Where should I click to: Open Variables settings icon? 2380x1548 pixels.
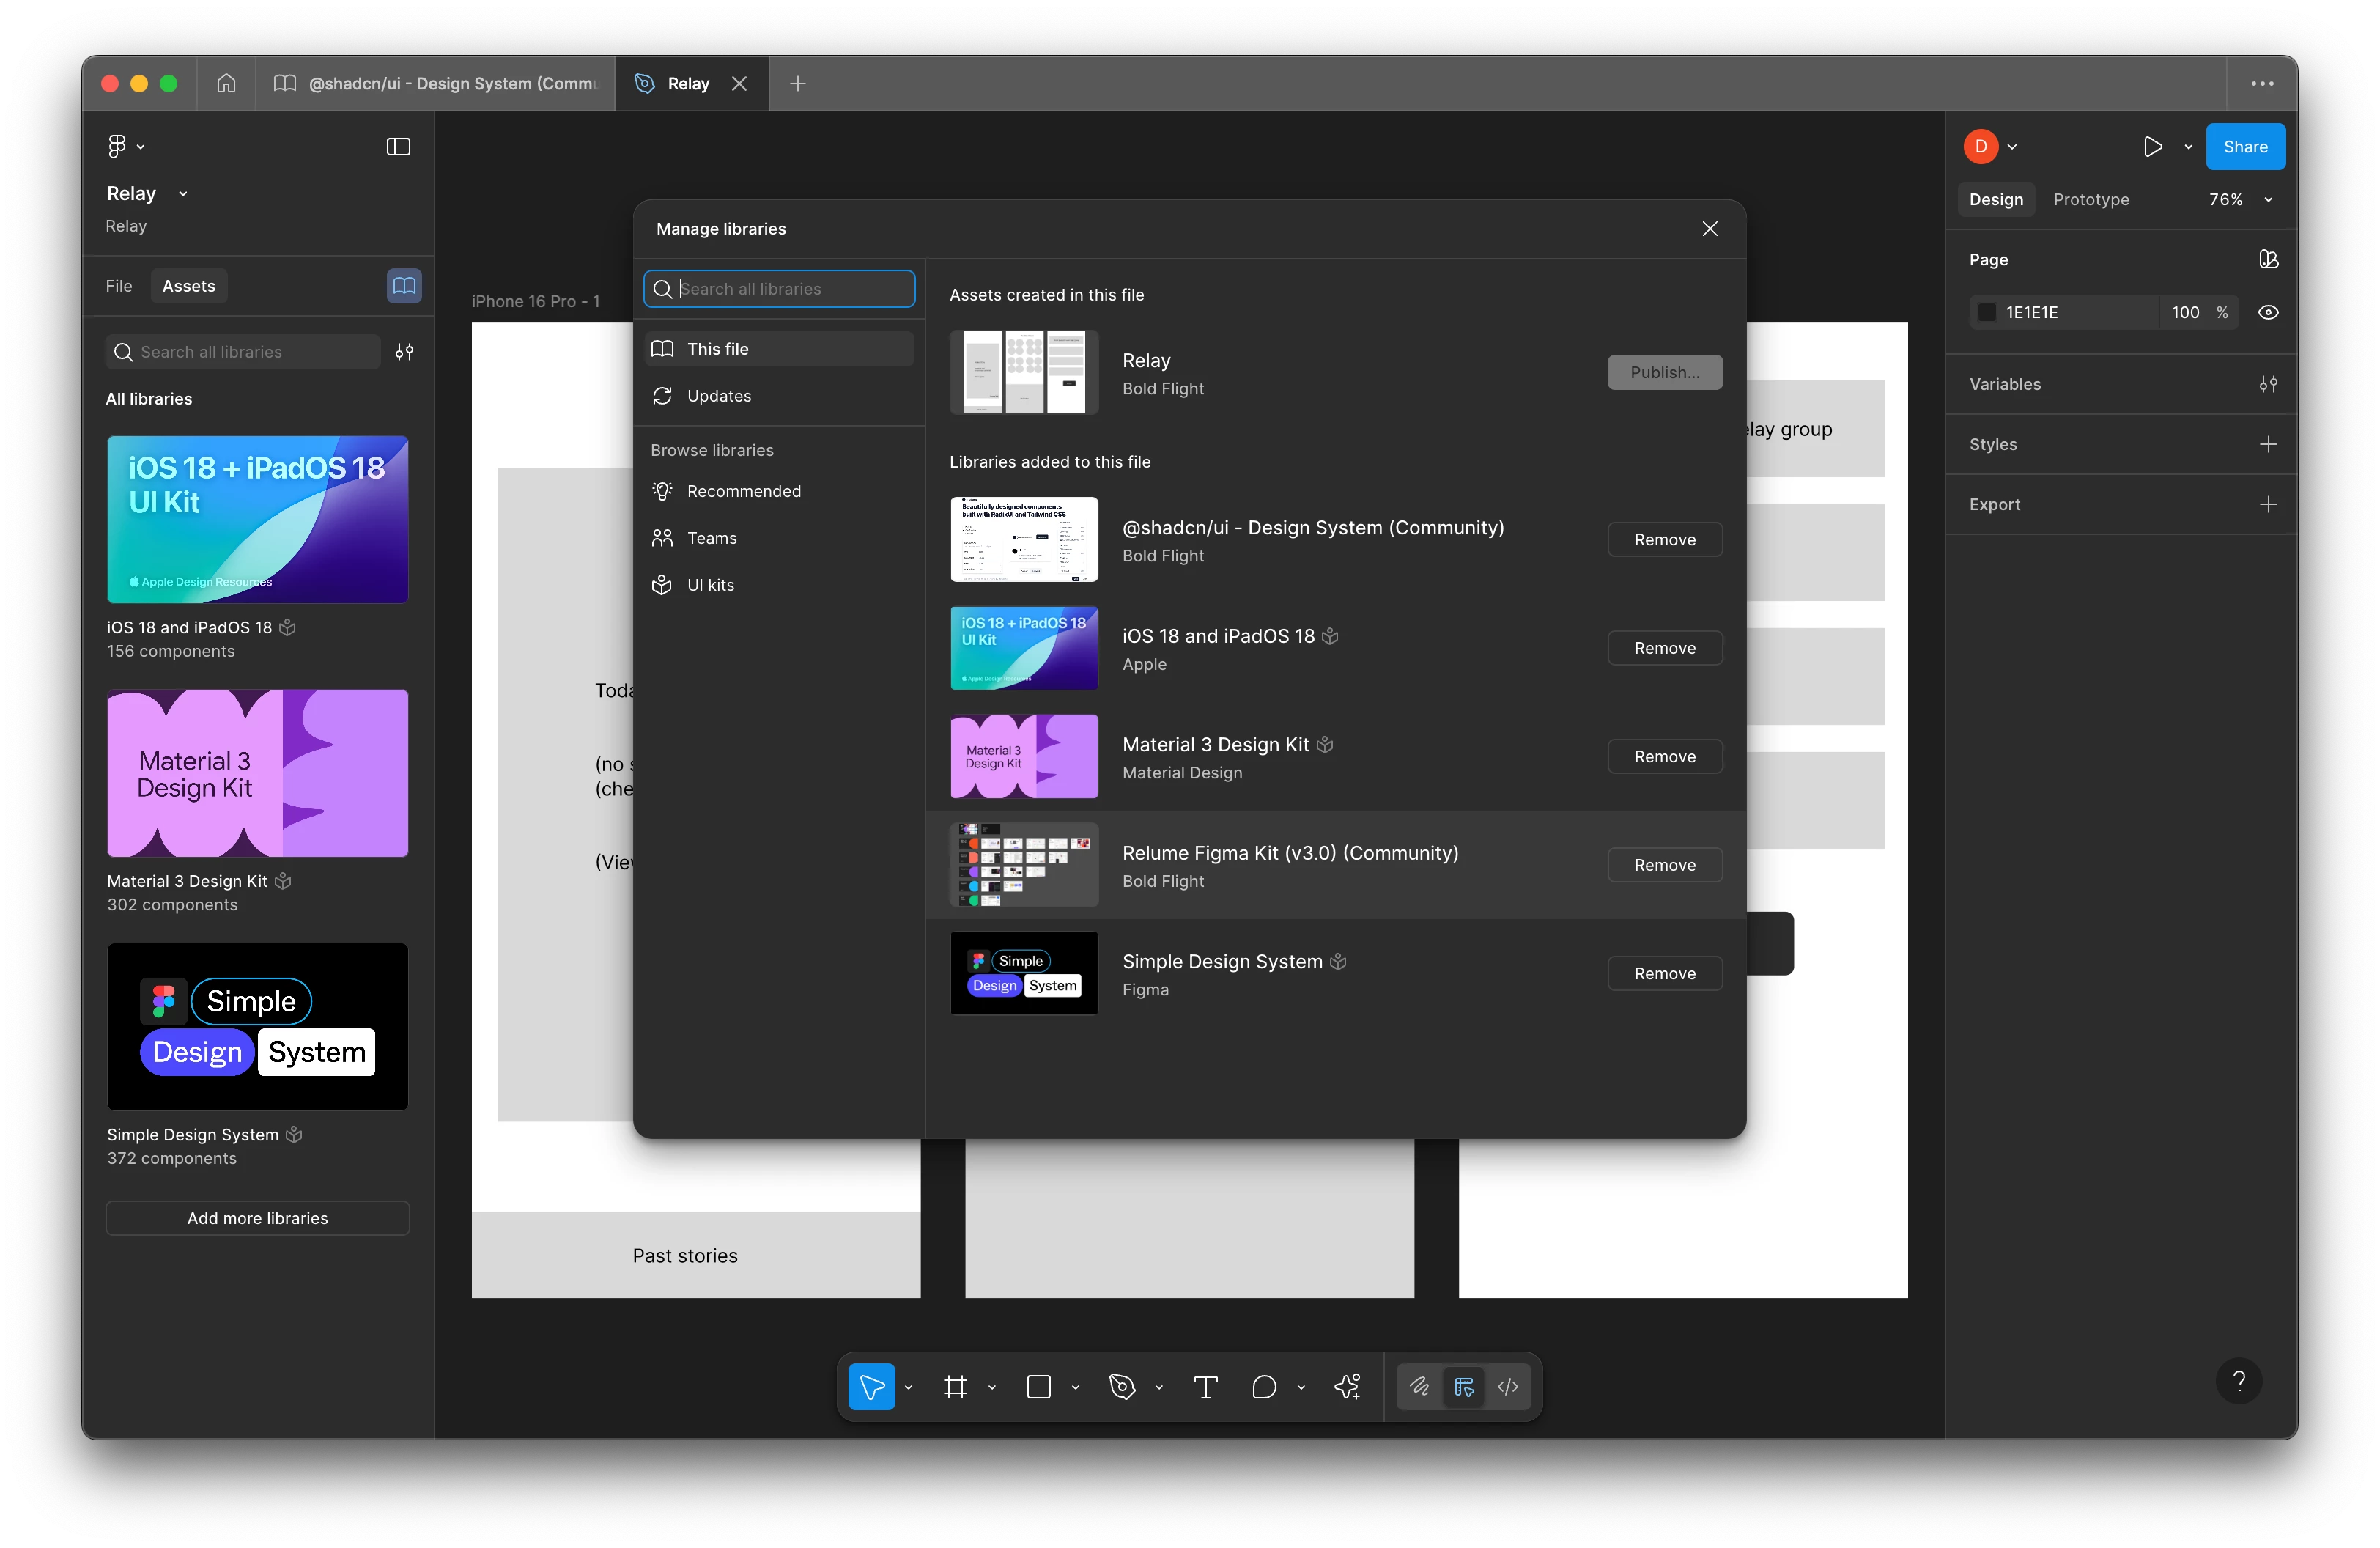pos(2268,384)
